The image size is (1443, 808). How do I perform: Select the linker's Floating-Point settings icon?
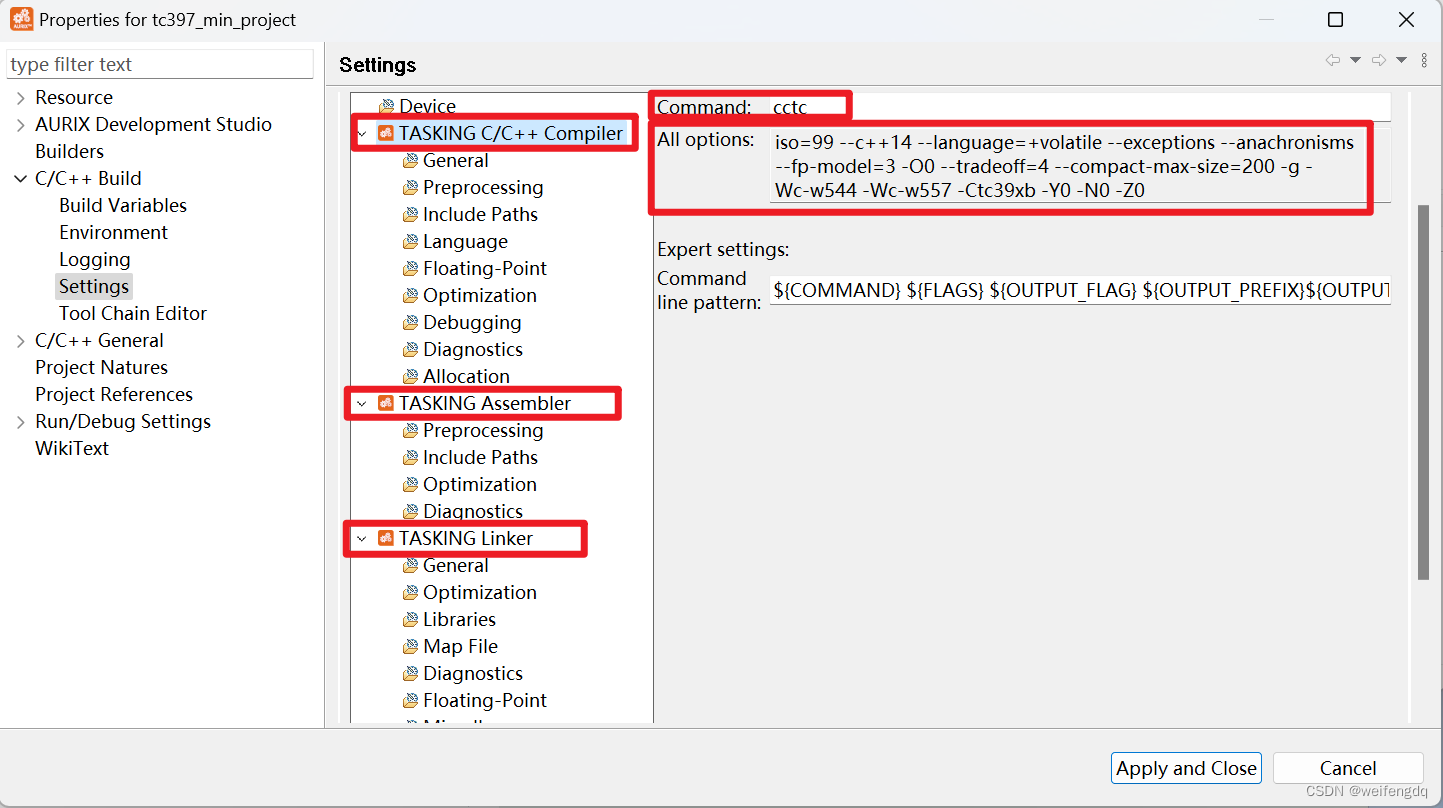(411, 700)
